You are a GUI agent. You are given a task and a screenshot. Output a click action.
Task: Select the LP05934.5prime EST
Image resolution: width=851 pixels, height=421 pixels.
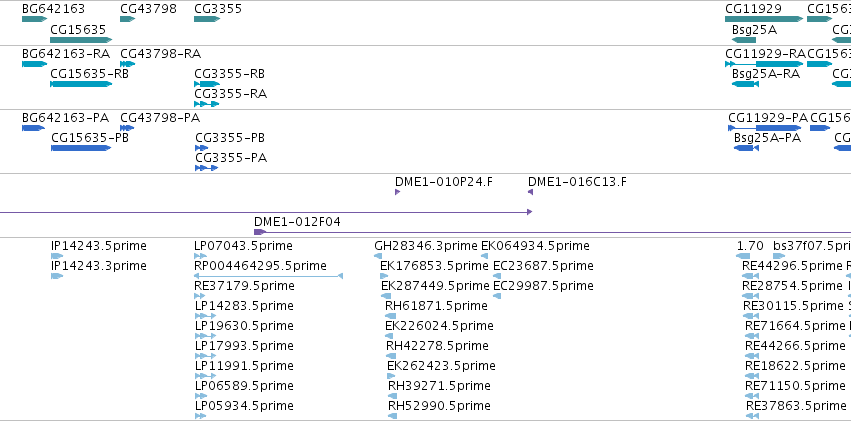[x=200, y=417]
